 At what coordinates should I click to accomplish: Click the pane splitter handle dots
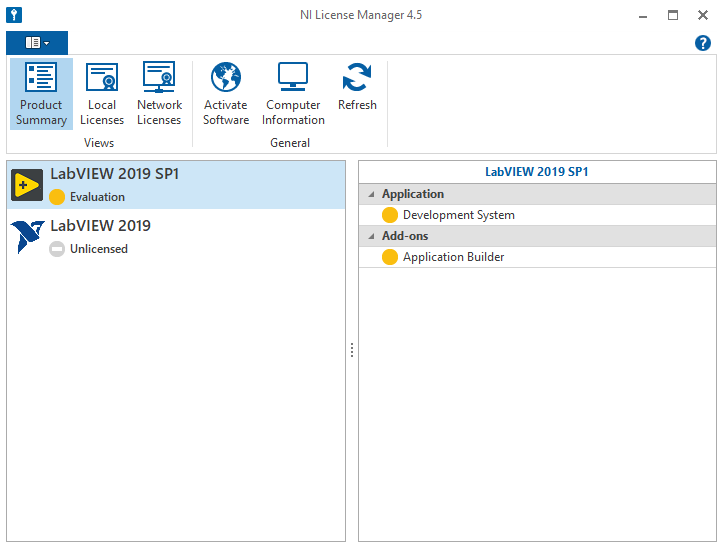352,350
